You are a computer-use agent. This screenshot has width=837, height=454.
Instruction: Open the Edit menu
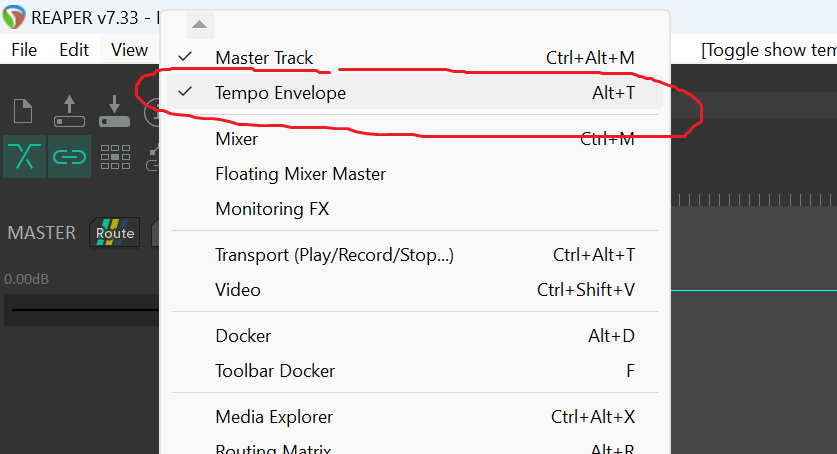74,49
